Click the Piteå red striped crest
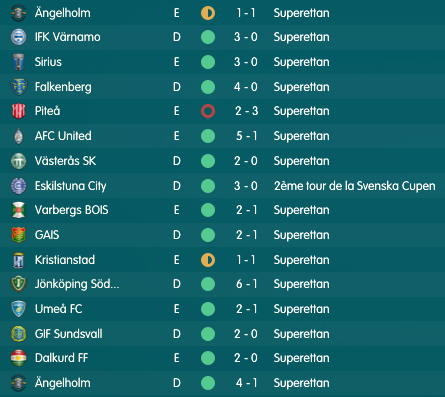445x397 pixels. [18, 111]
